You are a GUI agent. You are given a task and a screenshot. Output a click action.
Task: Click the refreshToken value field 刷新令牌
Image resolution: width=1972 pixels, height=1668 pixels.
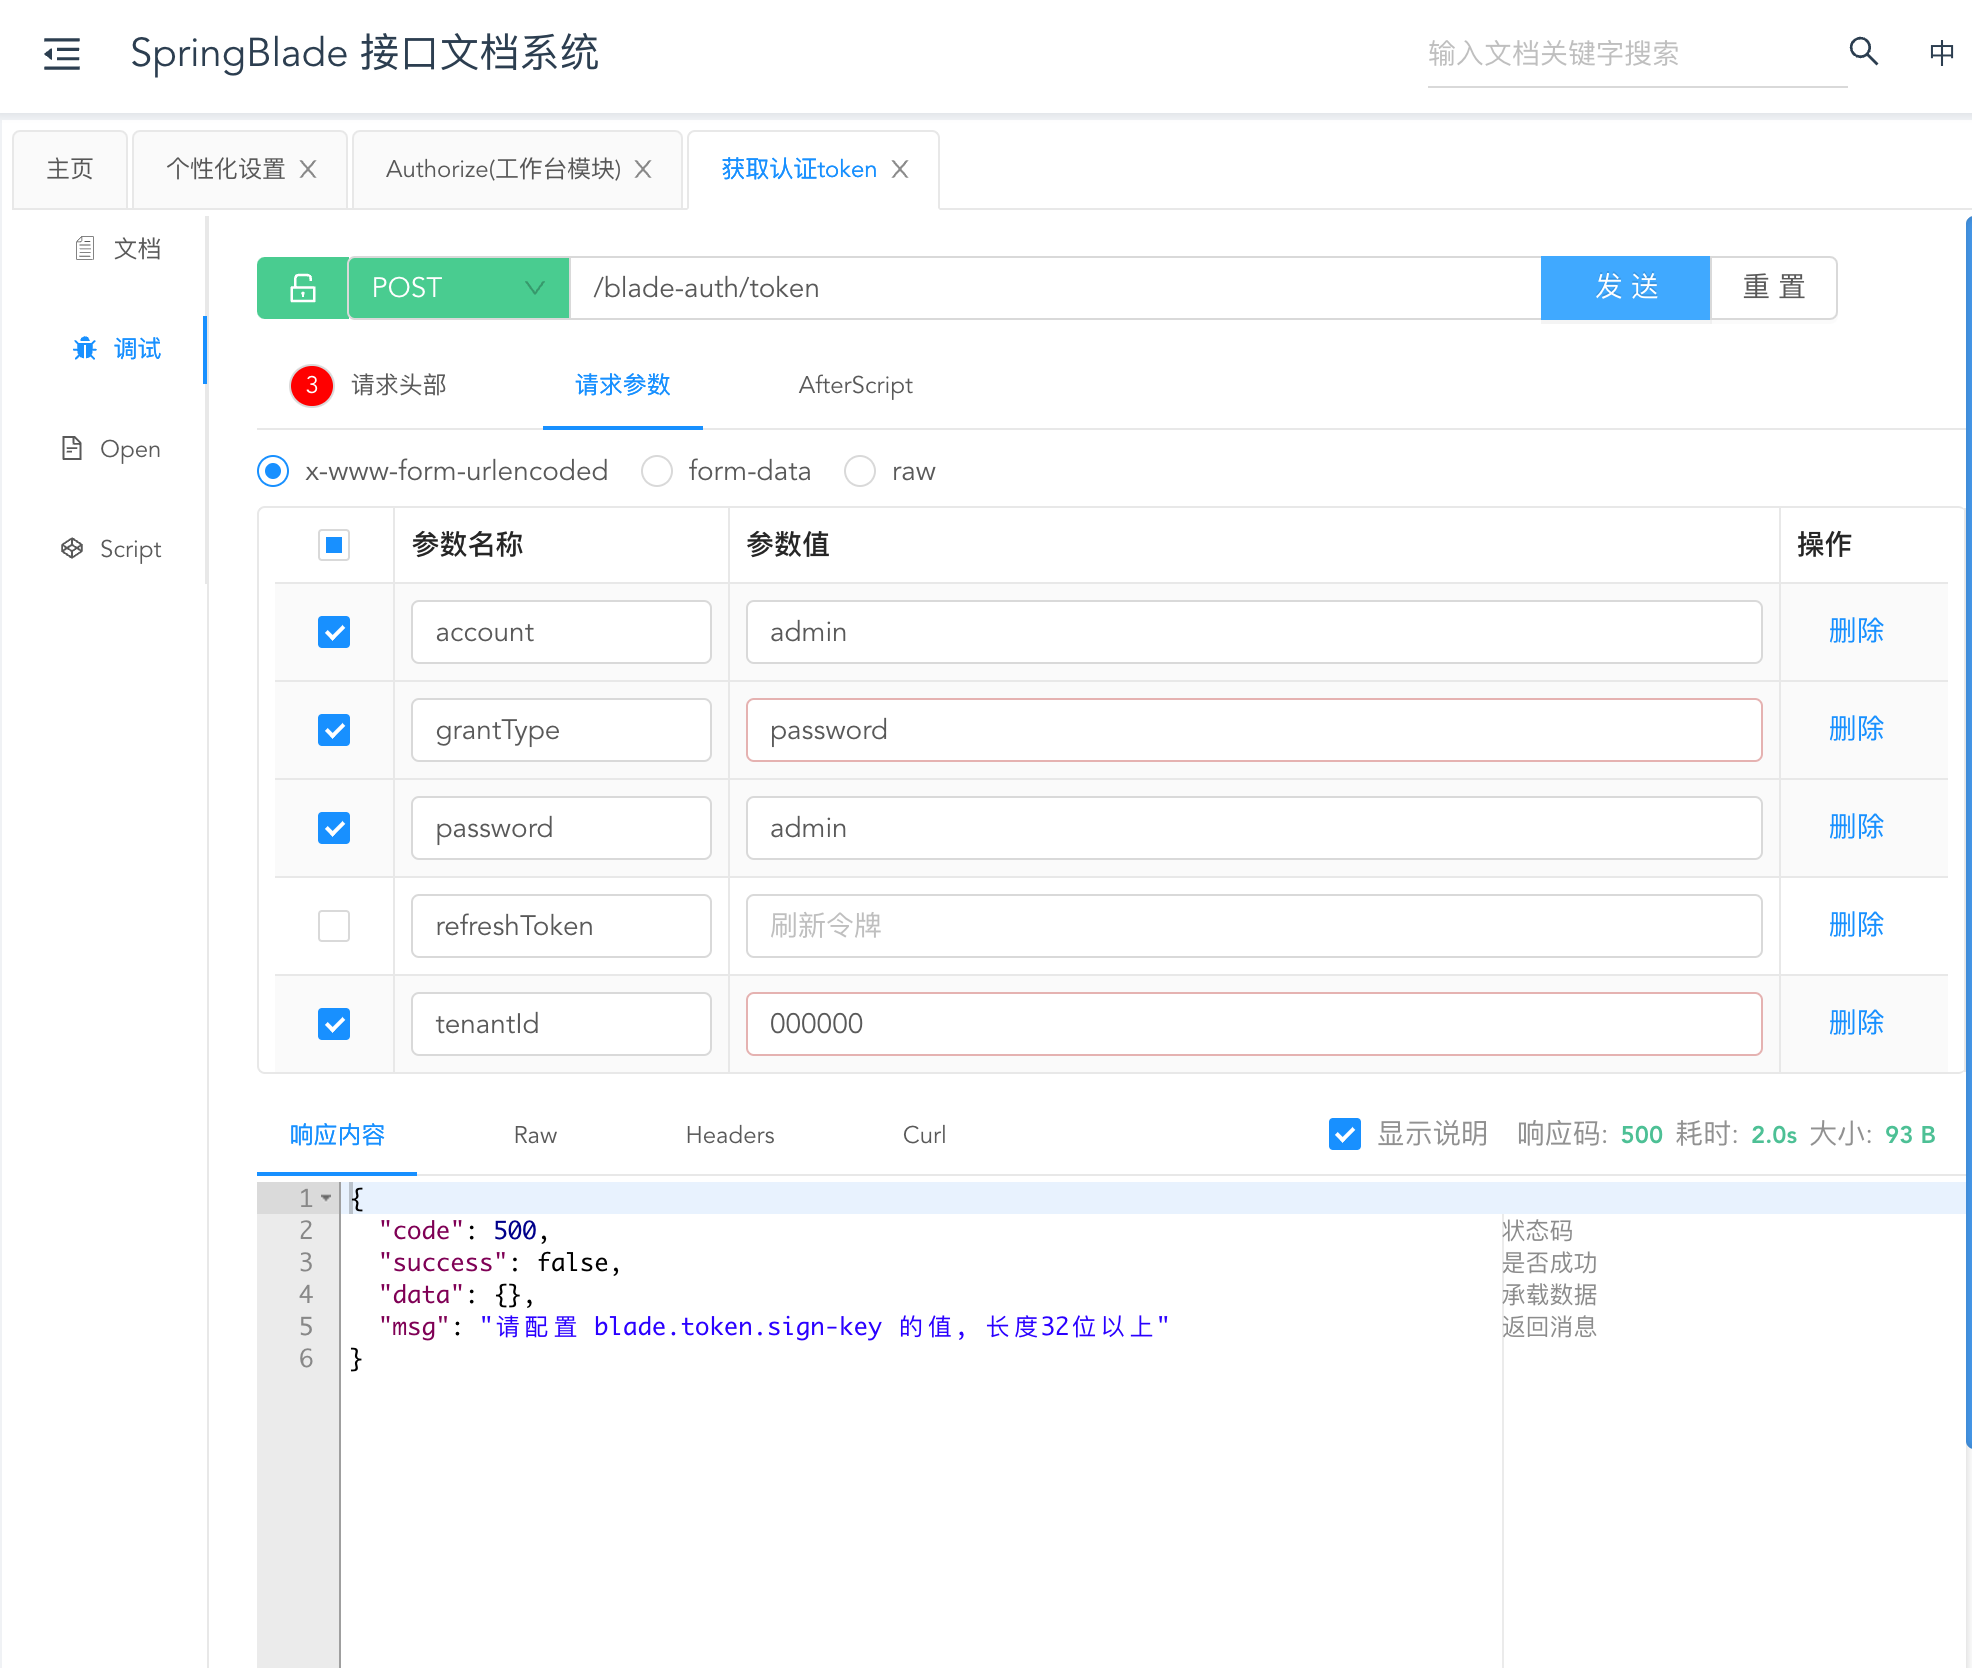point(1254,926)
